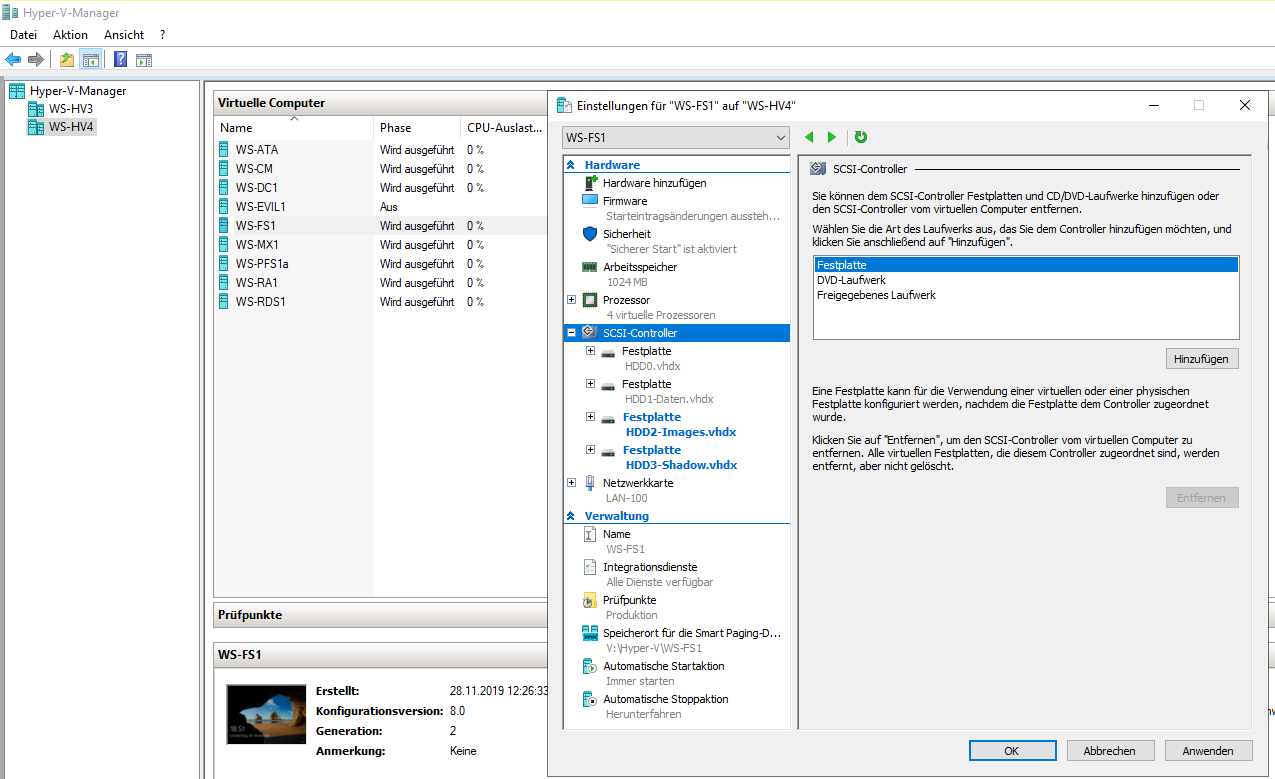Select the Automatische Startaktion icon

(590, 666)
